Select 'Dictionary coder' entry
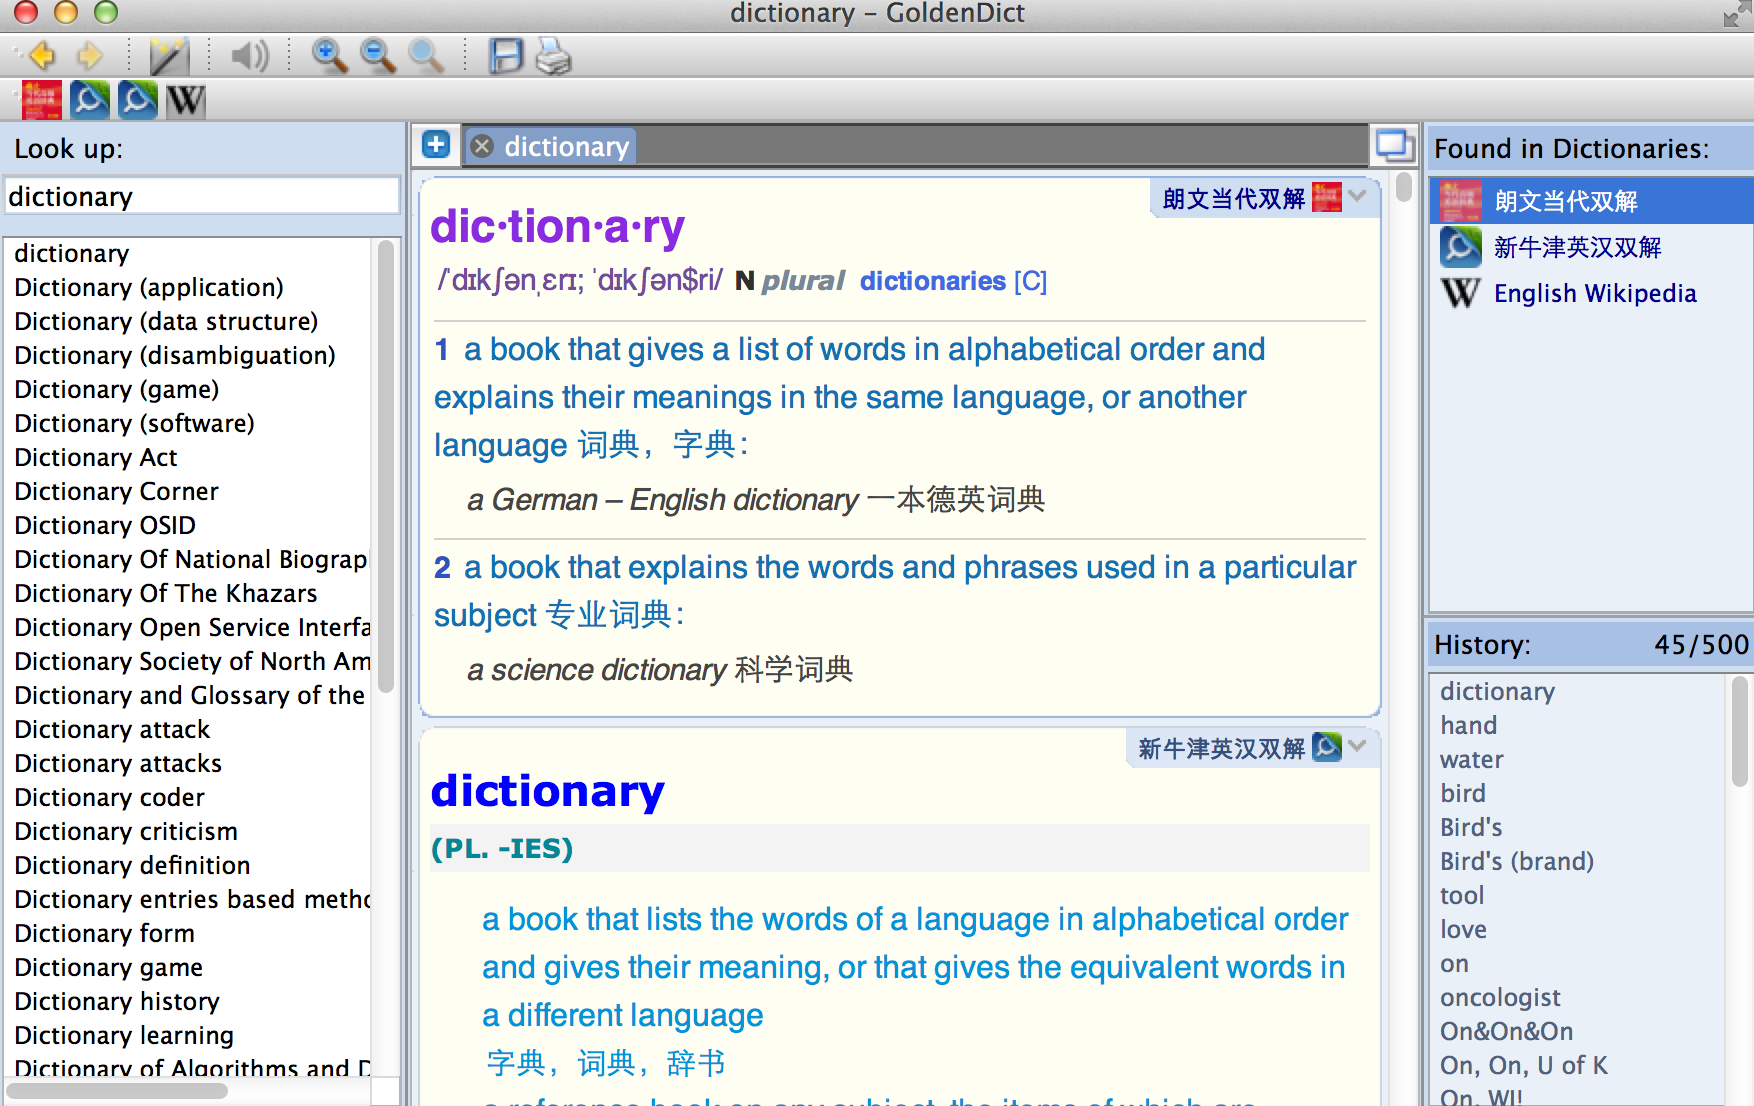Image resolution: width=1754 pixels, height=1106 pixels. click(x=110, y=798)
